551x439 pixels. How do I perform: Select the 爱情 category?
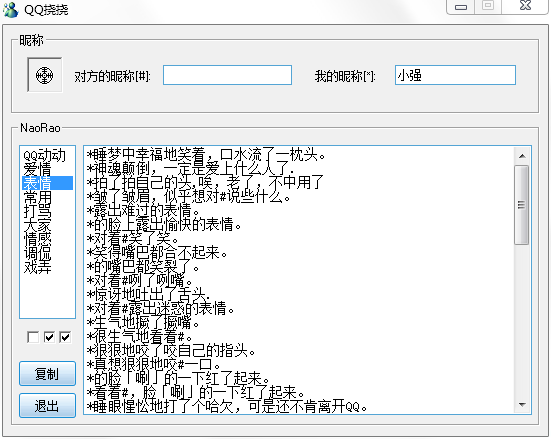37,169
